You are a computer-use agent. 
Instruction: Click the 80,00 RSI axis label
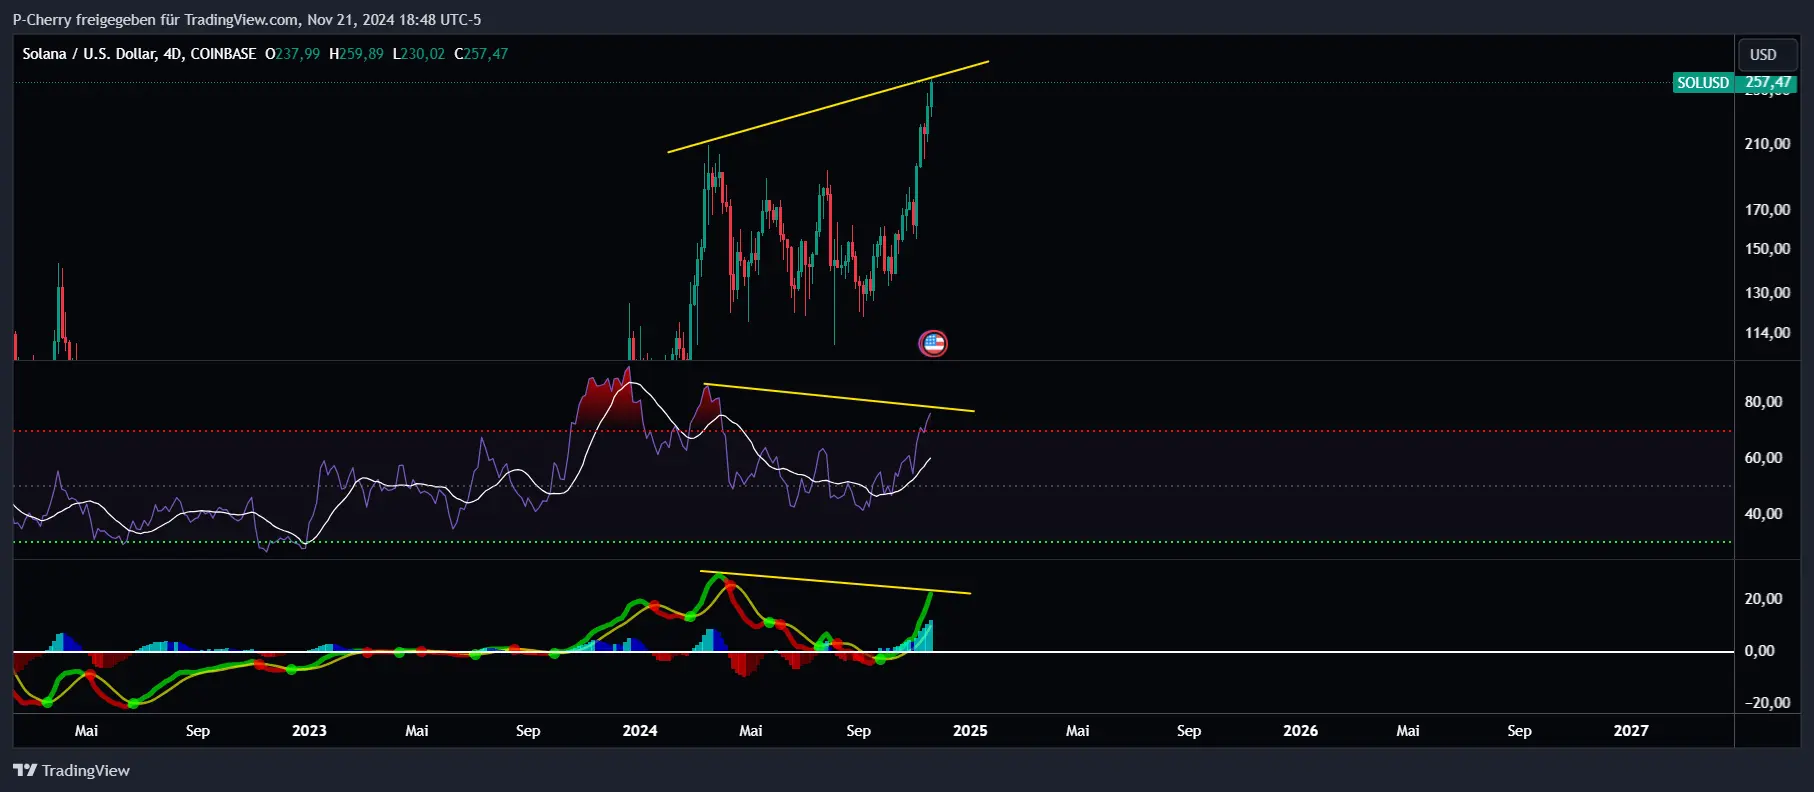pyautogui.click(x=1763, y=402)
